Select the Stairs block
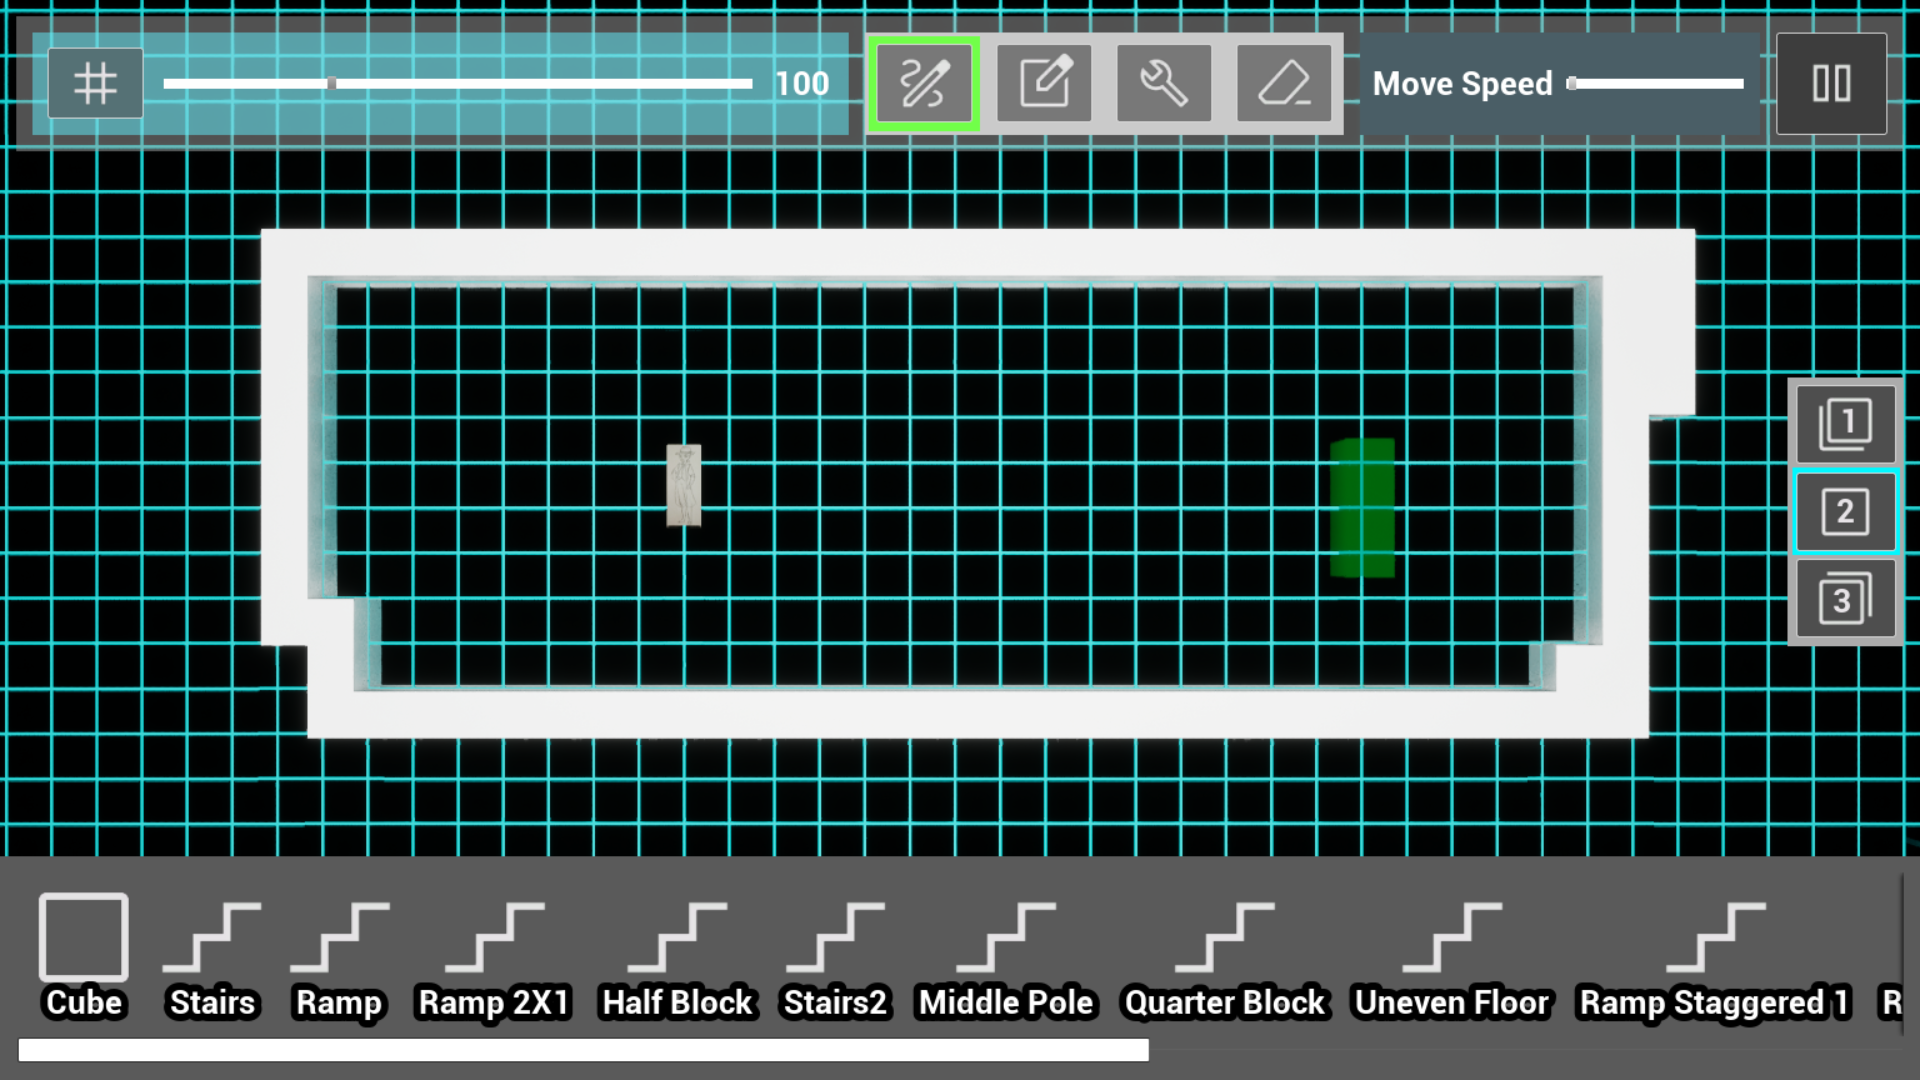 pyautogui.click(x=211, y=940)
